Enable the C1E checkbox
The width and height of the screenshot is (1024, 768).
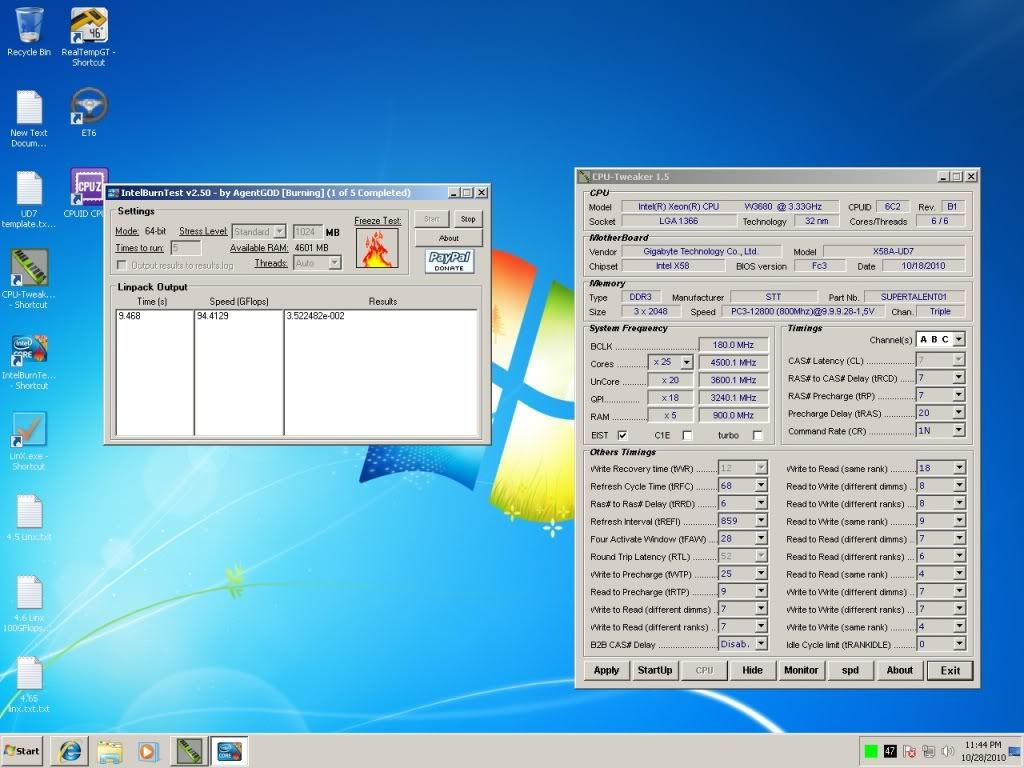[687, 435]
